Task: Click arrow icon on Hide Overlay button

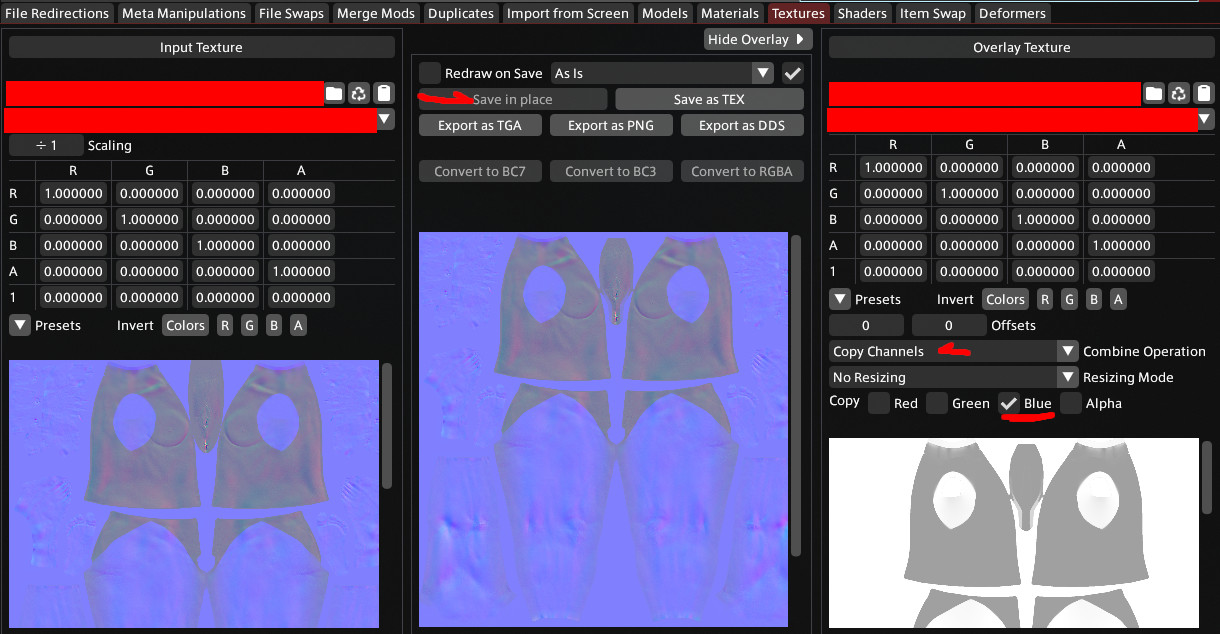Action: tap(800, 39)
